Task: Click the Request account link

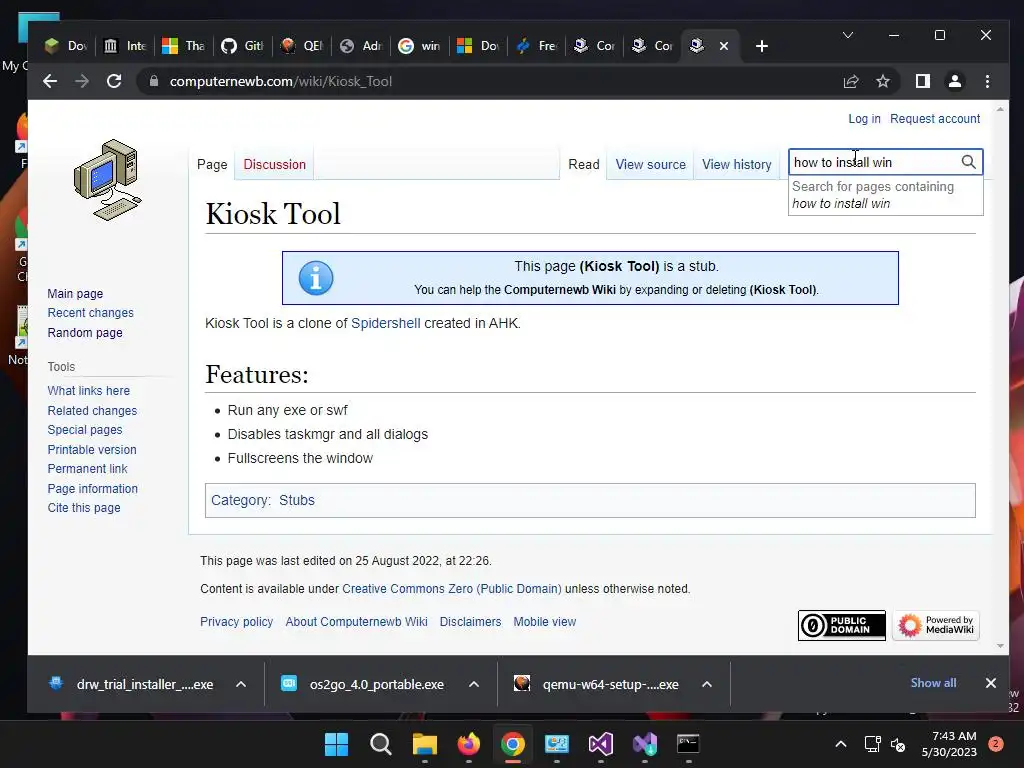Action: (x=935, y=119)
